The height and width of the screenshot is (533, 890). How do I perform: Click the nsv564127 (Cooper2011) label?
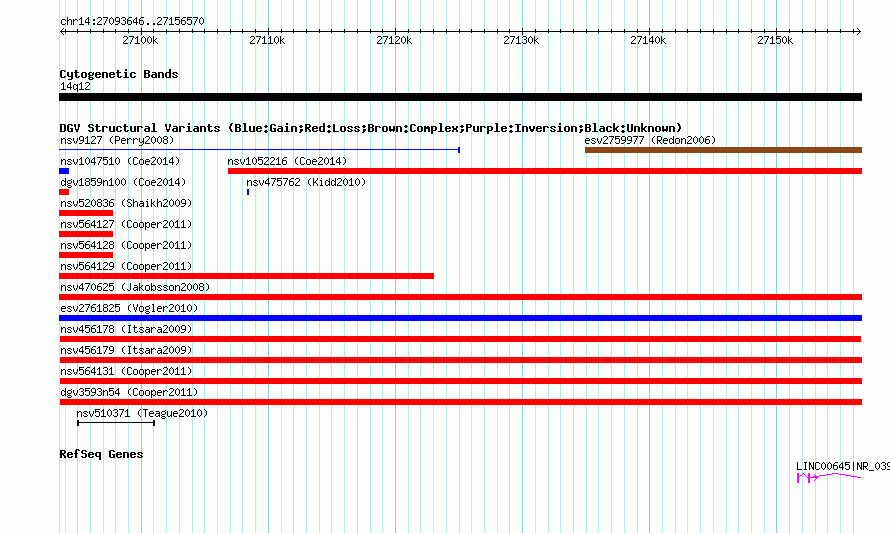click(126, 224)
